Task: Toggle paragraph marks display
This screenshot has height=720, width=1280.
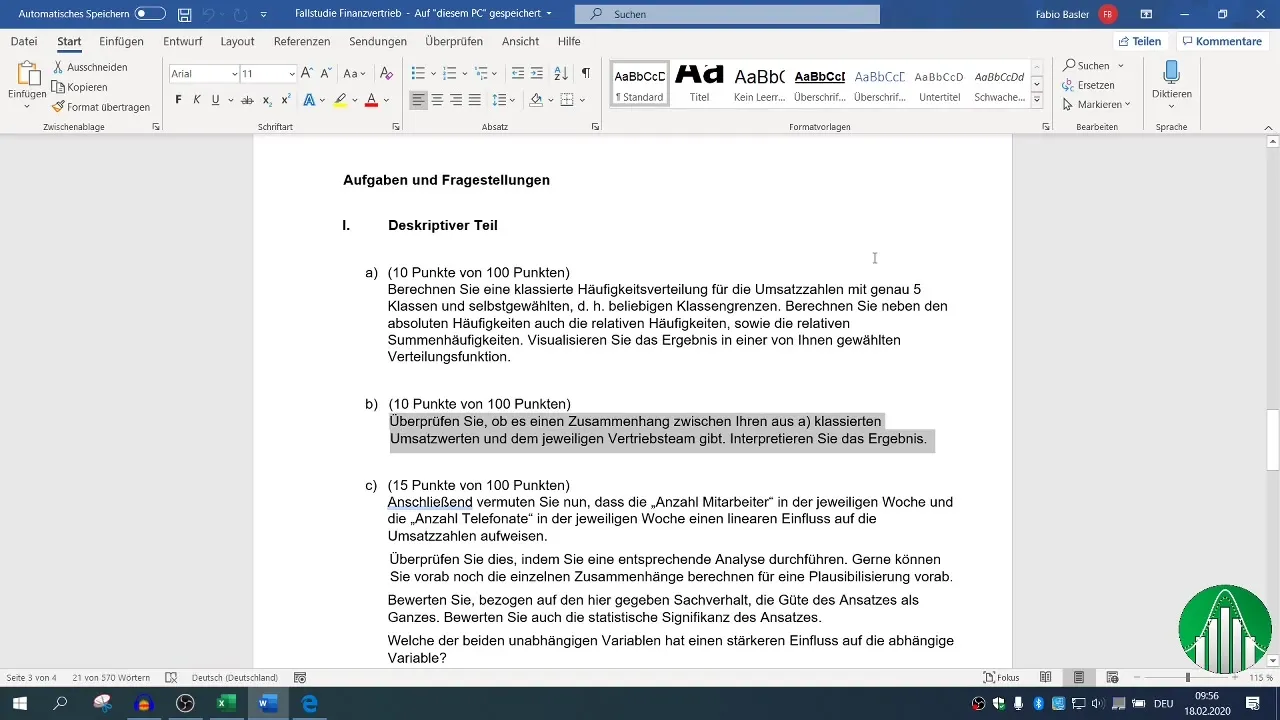Action: (x=586, y=74)
